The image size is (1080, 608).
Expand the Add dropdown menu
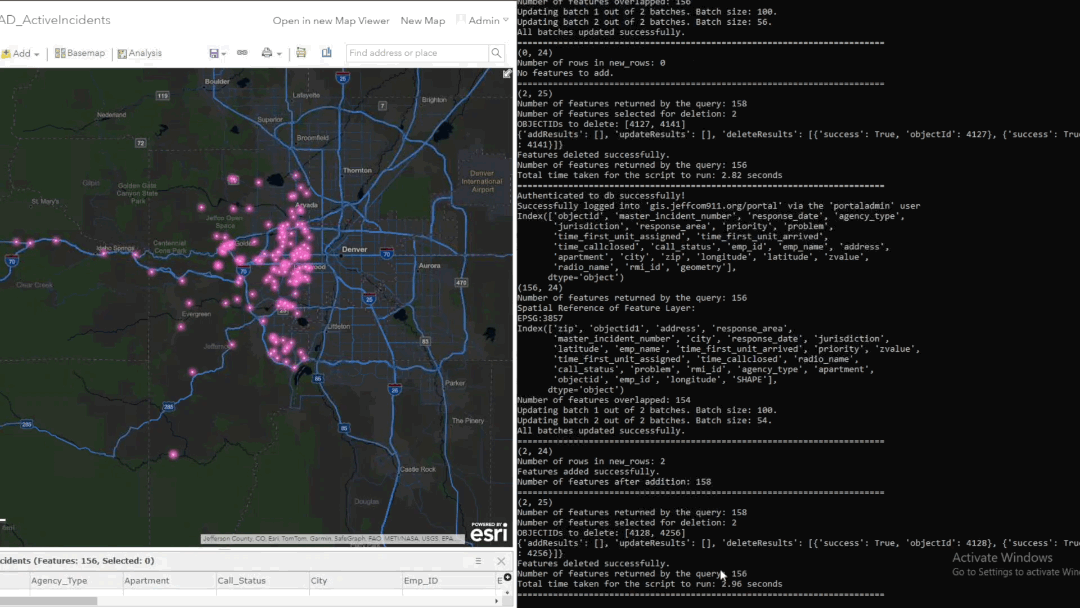[x=21, y=54]
